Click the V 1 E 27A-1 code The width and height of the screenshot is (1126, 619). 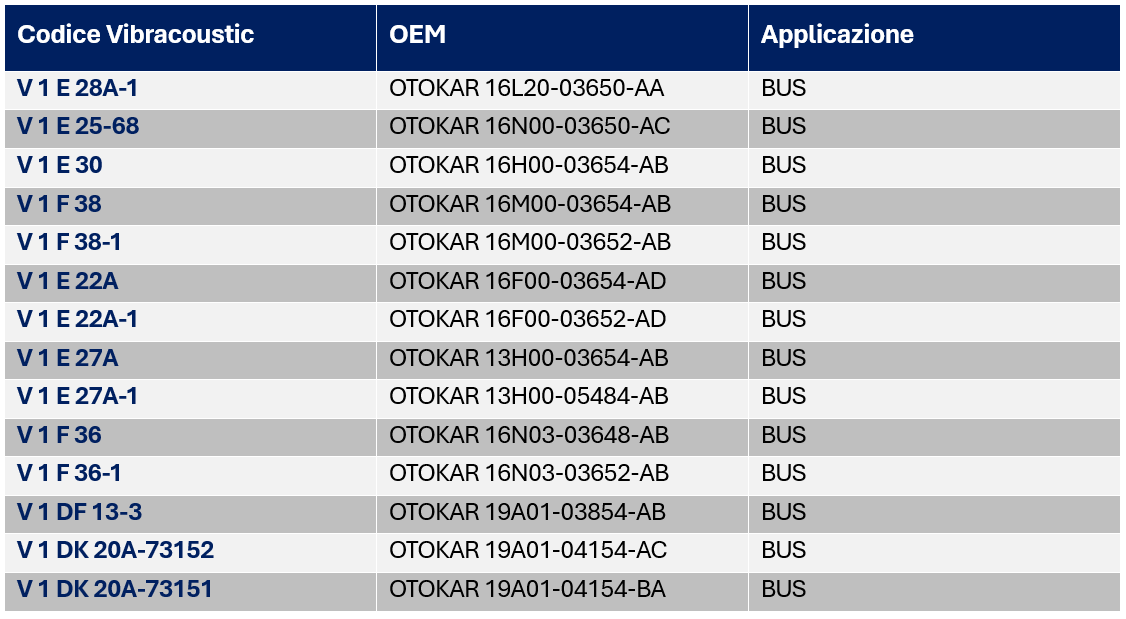[78, 396]
